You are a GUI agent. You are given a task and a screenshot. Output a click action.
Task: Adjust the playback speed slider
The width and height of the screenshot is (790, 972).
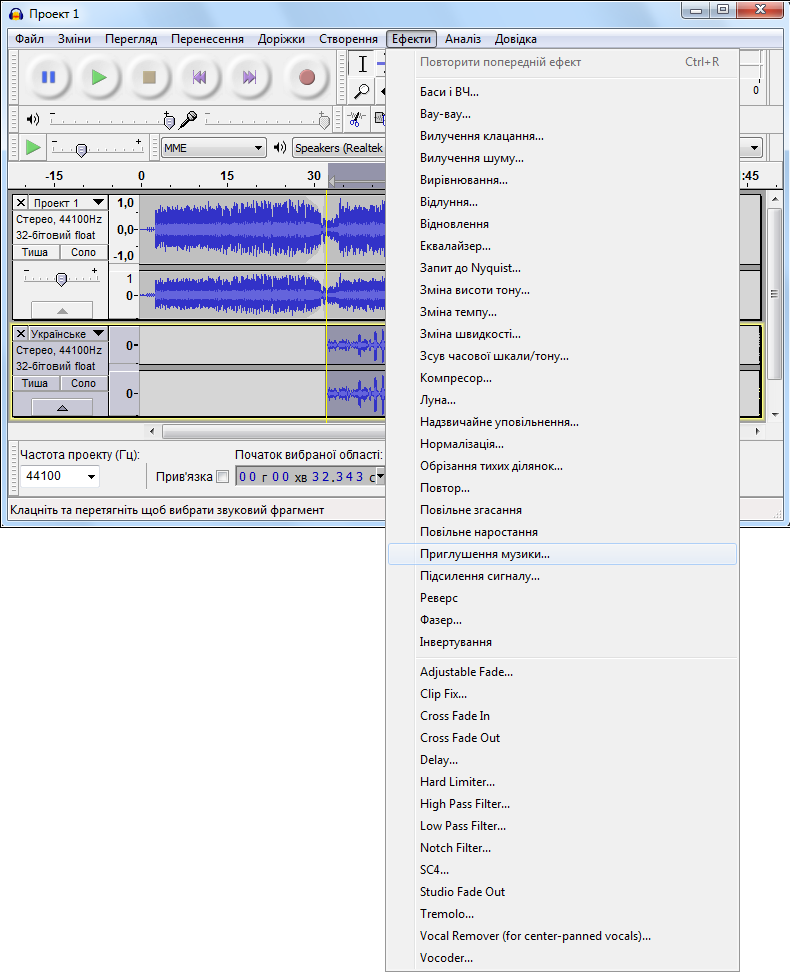[81, 149]
